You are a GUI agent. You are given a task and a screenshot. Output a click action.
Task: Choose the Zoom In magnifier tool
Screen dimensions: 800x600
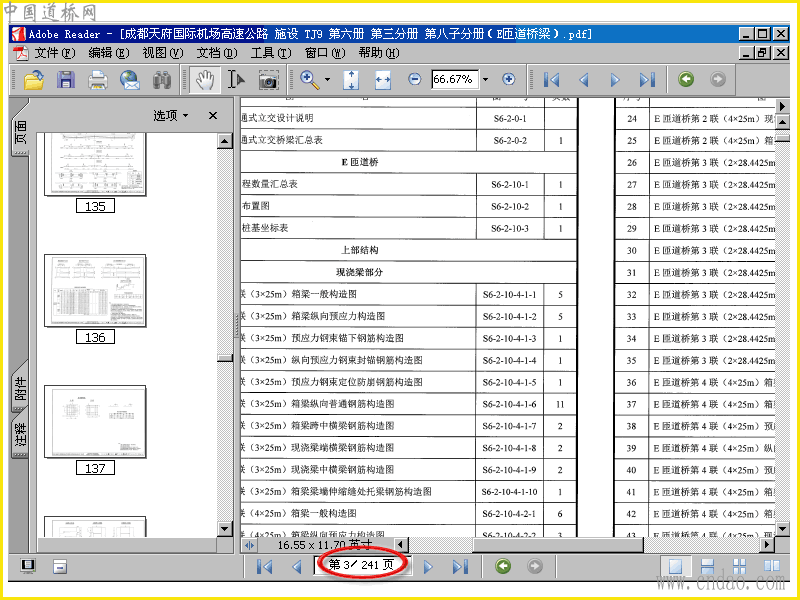(310, 80)
